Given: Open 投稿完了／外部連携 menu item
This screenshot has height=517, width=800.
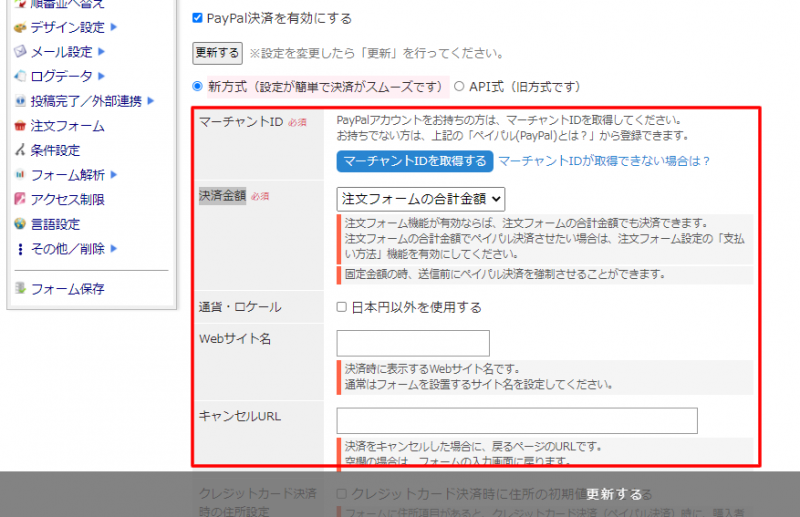Looking at the screenshot, I should (86, 101).
